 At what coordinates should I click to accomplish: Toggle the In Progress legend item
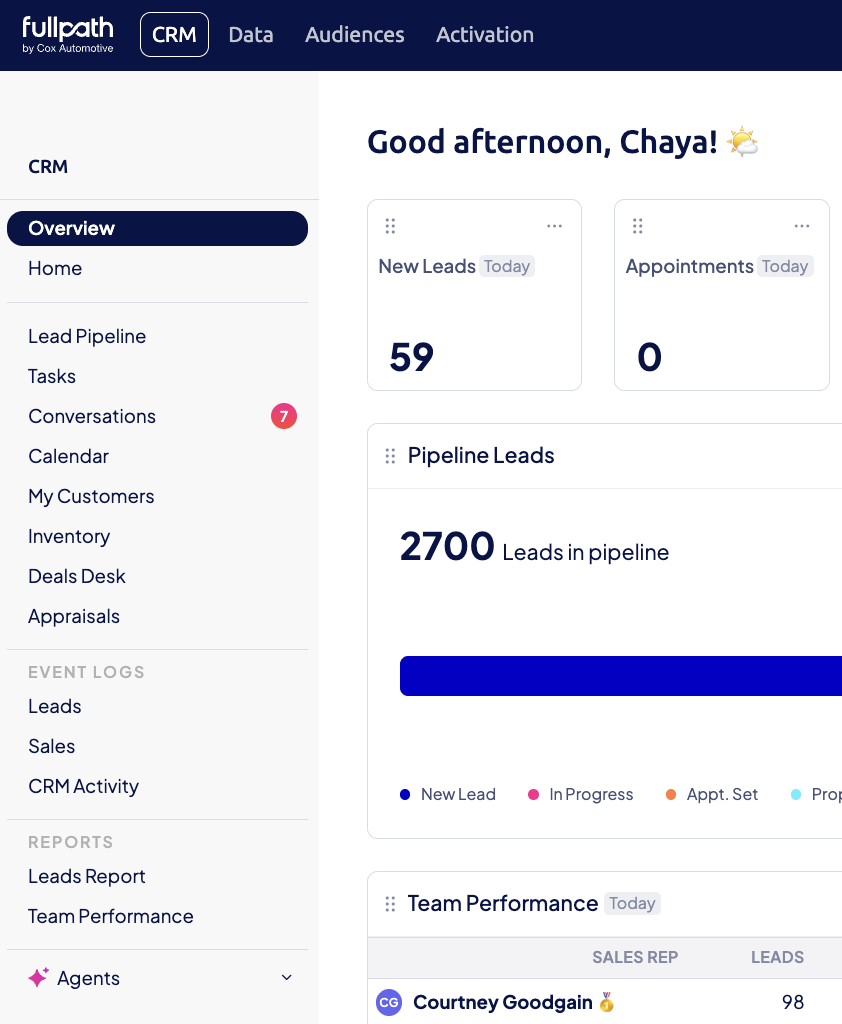pyautogui.click(x=580, y=795)
